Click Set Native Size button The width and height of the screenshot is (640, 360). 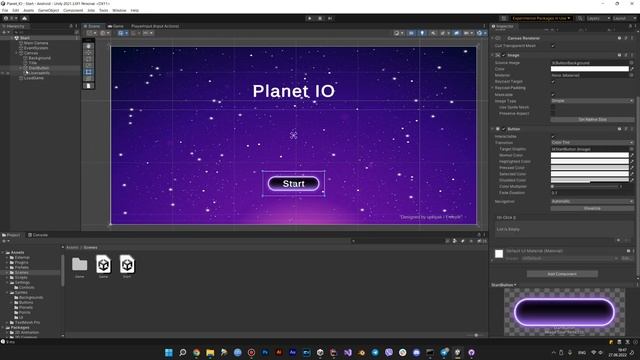(592, 120)
